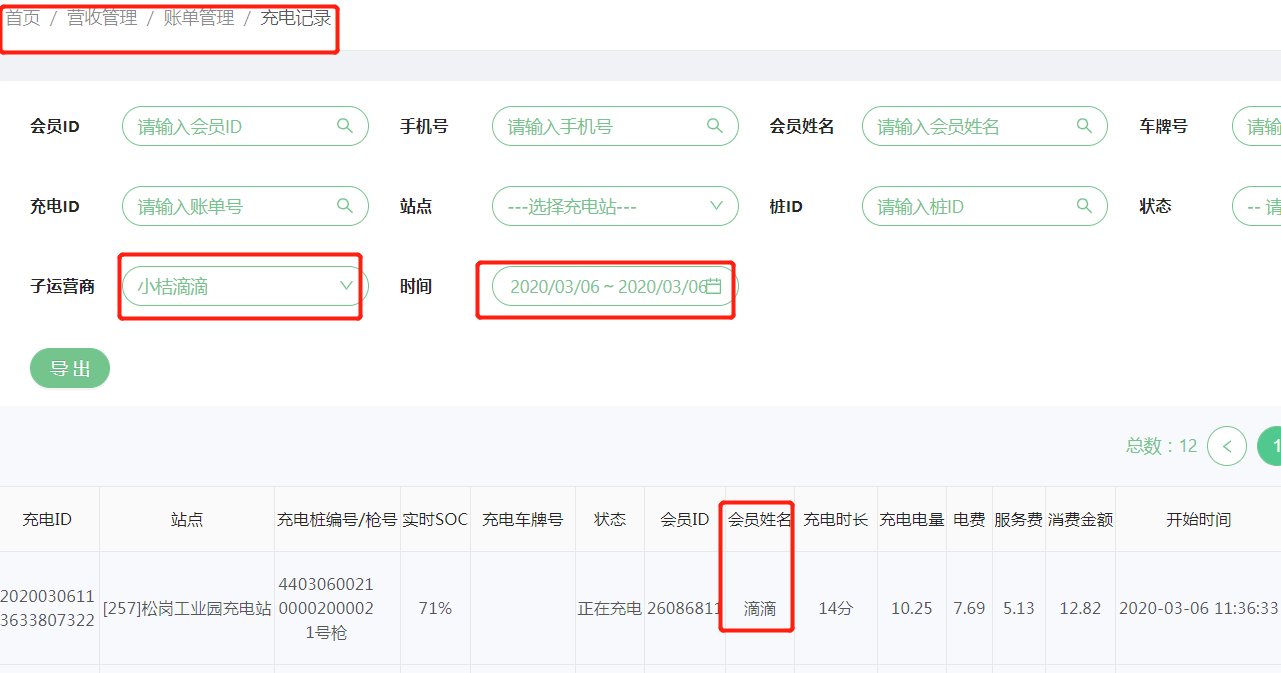Click search icon in 会员姓名 field

[x=1084, y=126]
